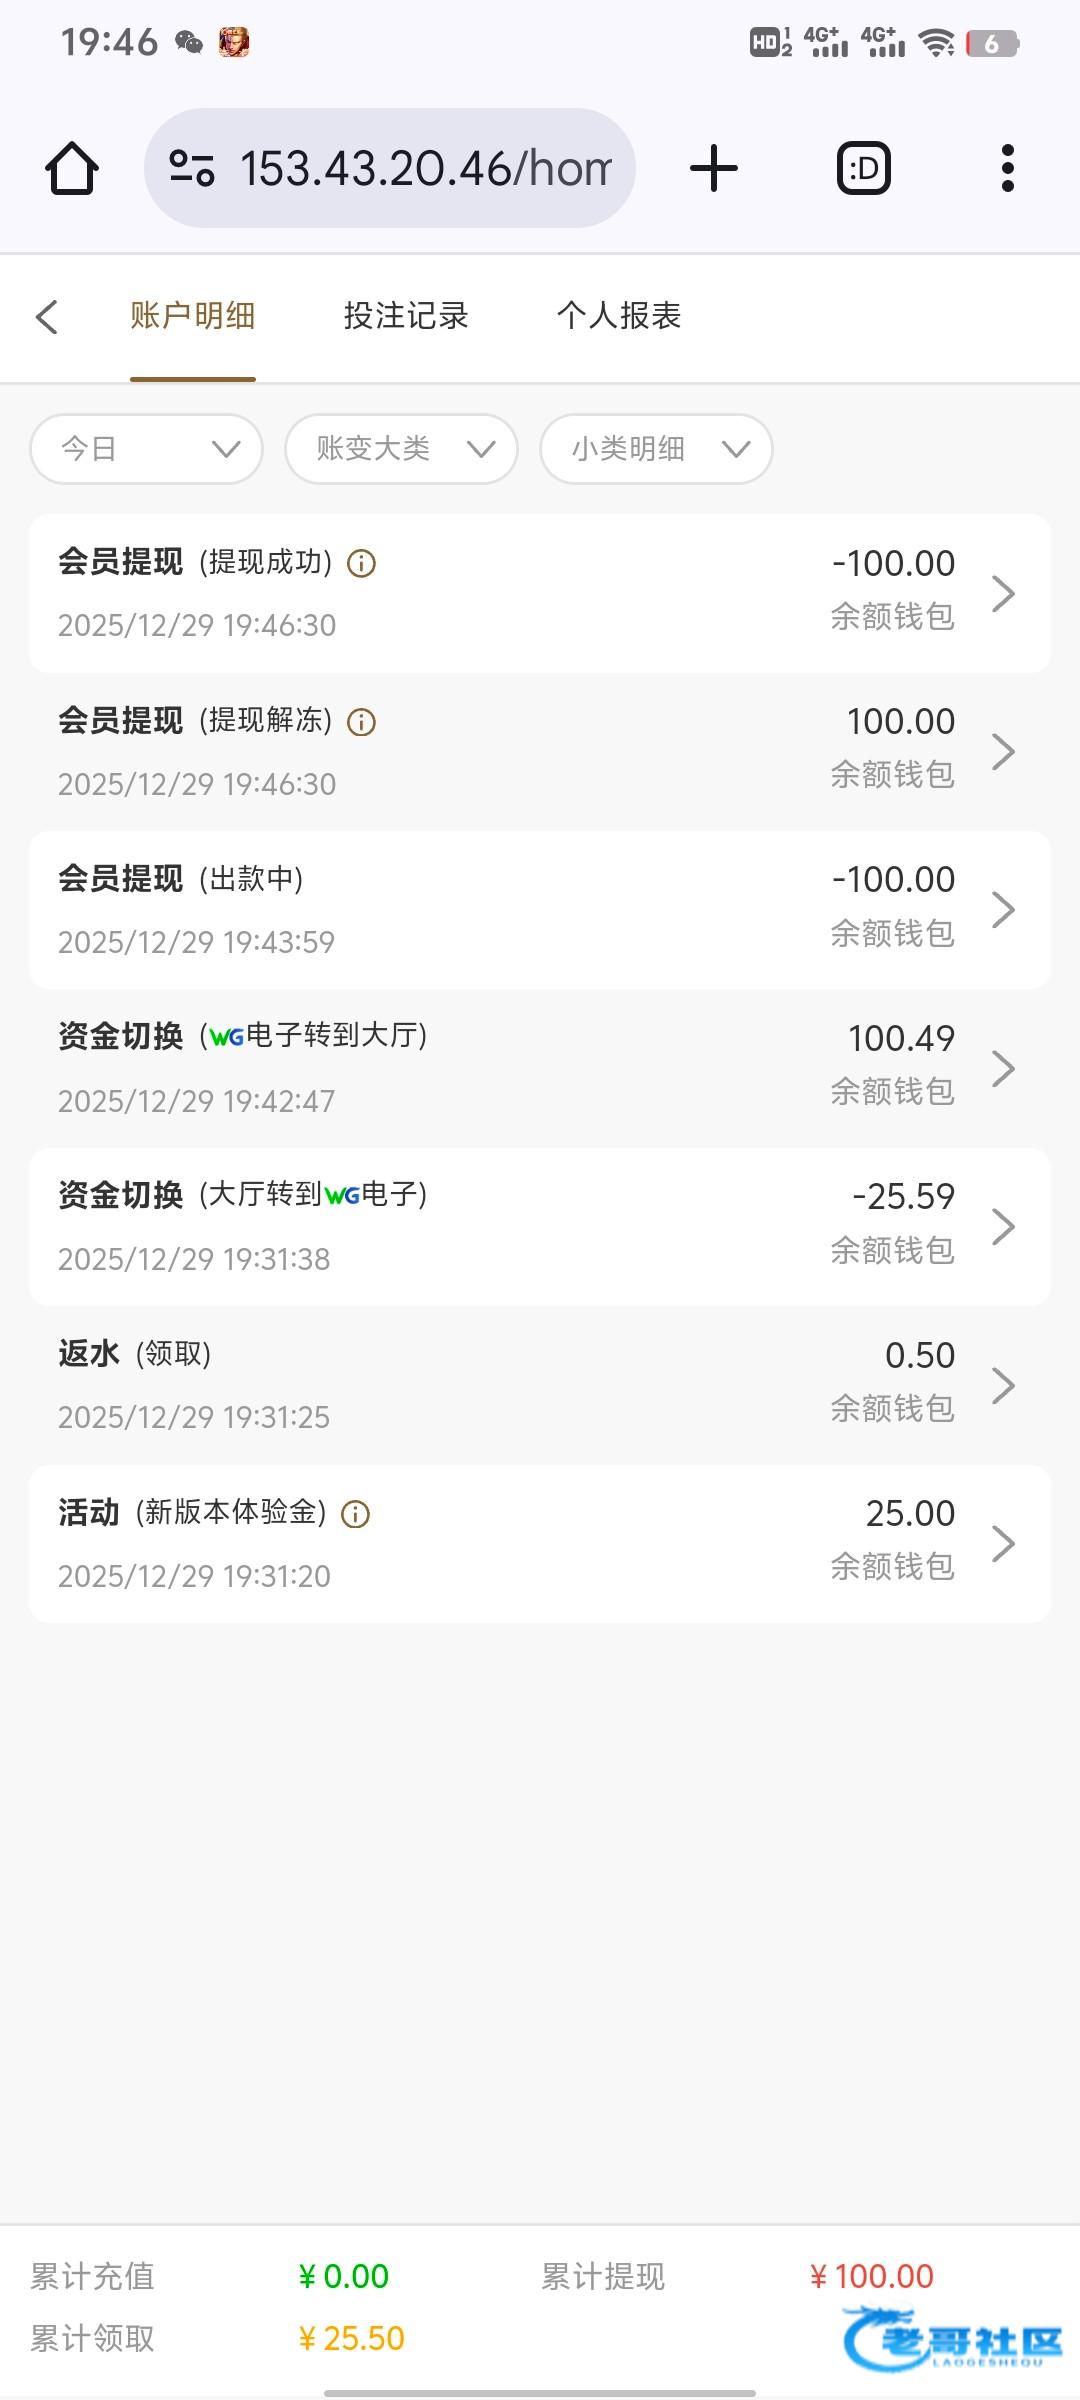
Task: Switch to the 投注记录 tab
Action: [406, 316]
